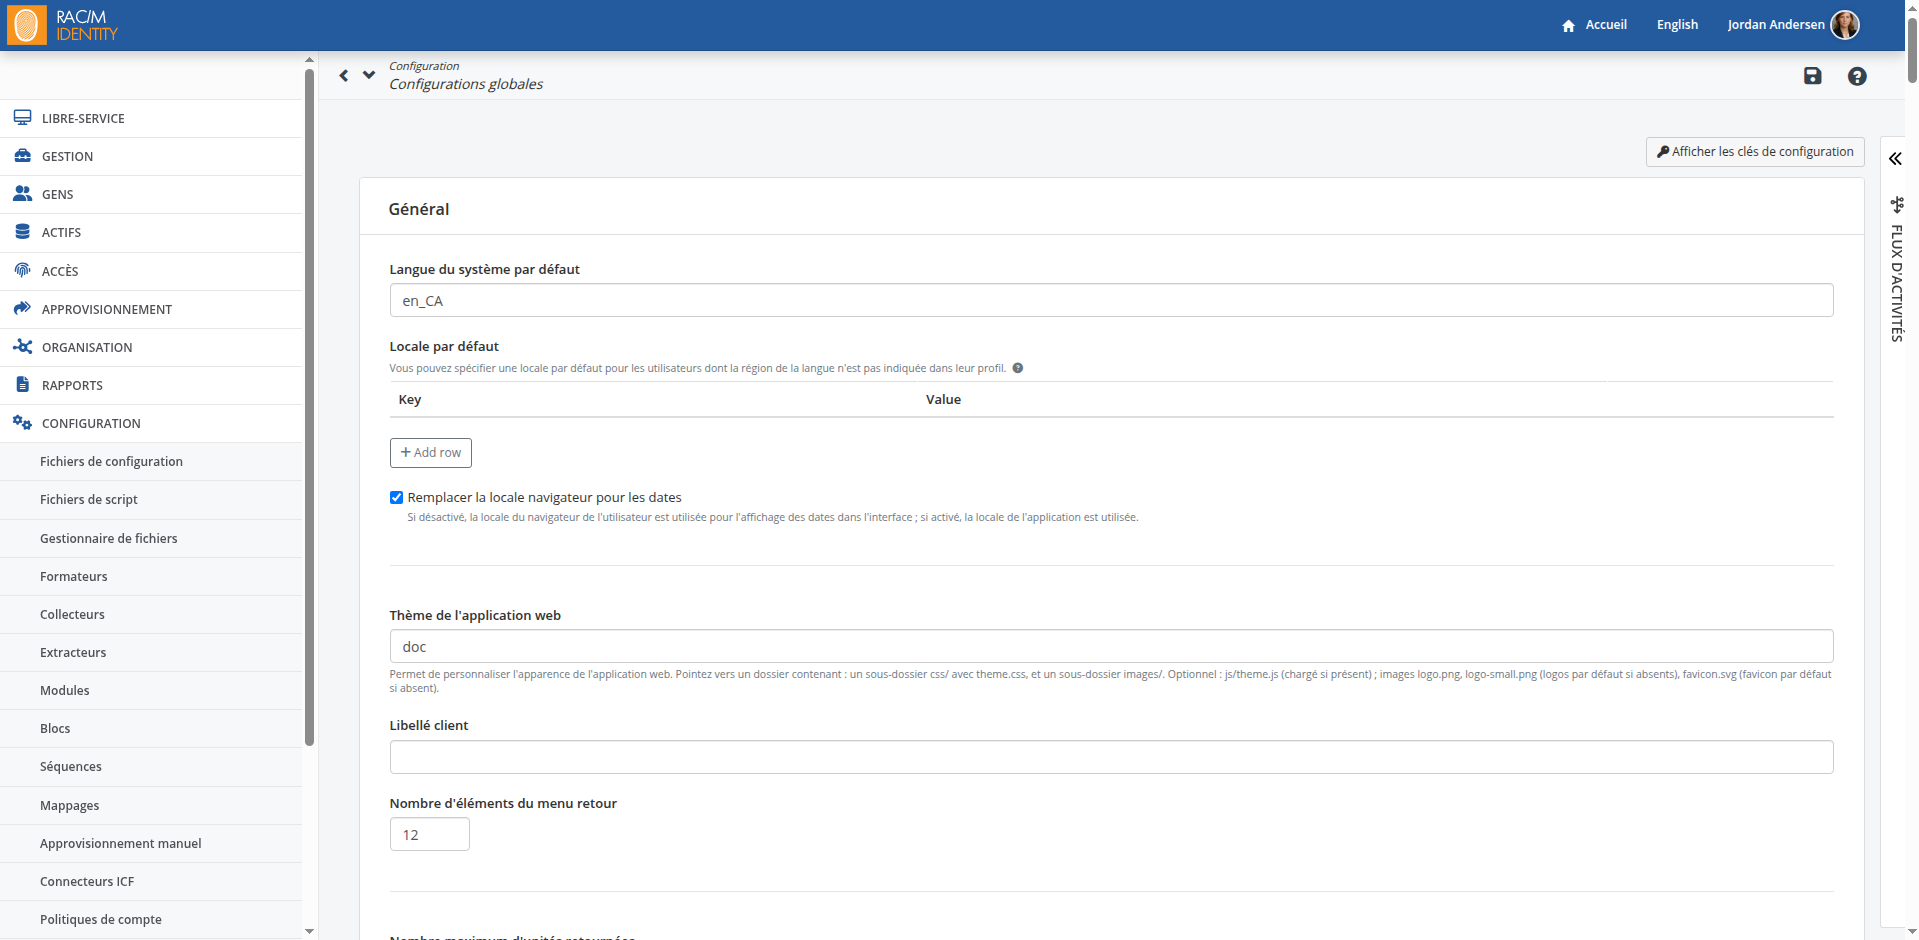
Task: Click the back arrow navigation icon
Action: pos(344,76)
